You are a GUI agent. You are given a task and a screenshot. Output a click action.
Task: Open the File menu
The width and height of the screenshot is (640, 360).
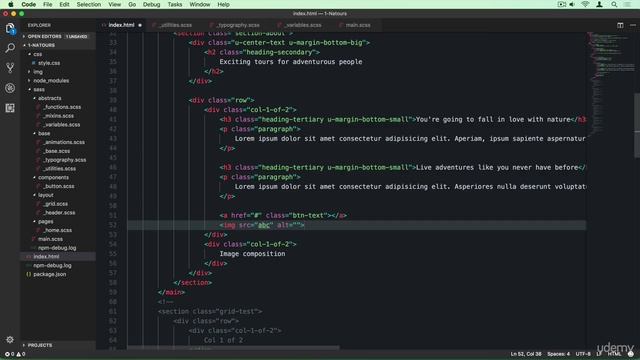click(x=48, y=4)
